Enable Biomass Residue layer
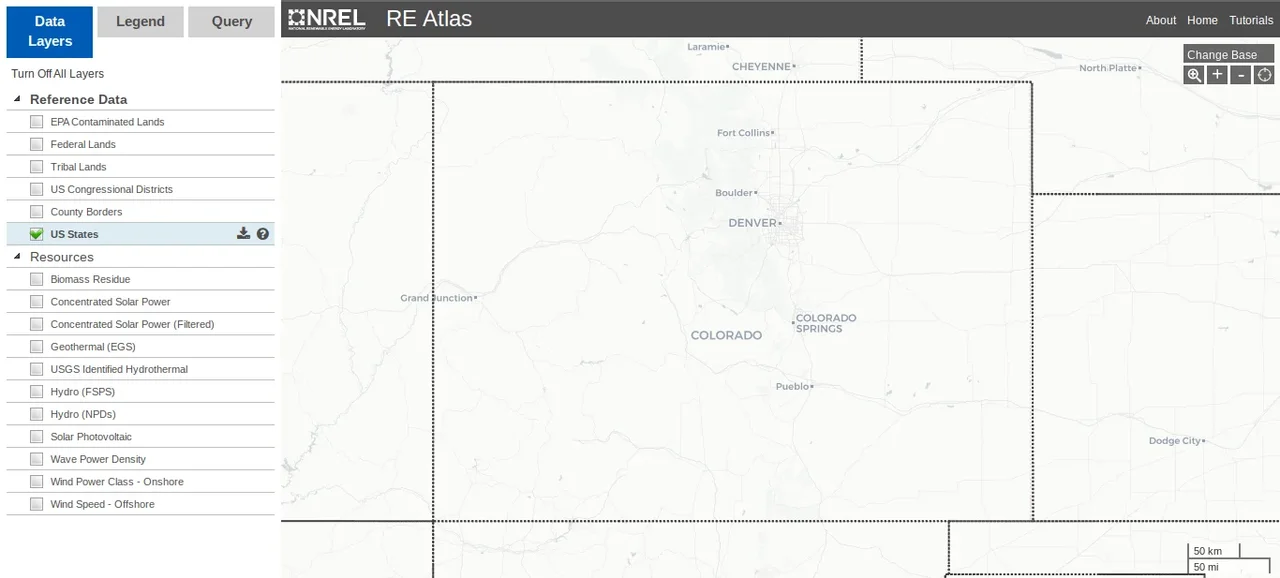Image resolution: width=1280 pixels, height=578 pixels. coord(37,279)
